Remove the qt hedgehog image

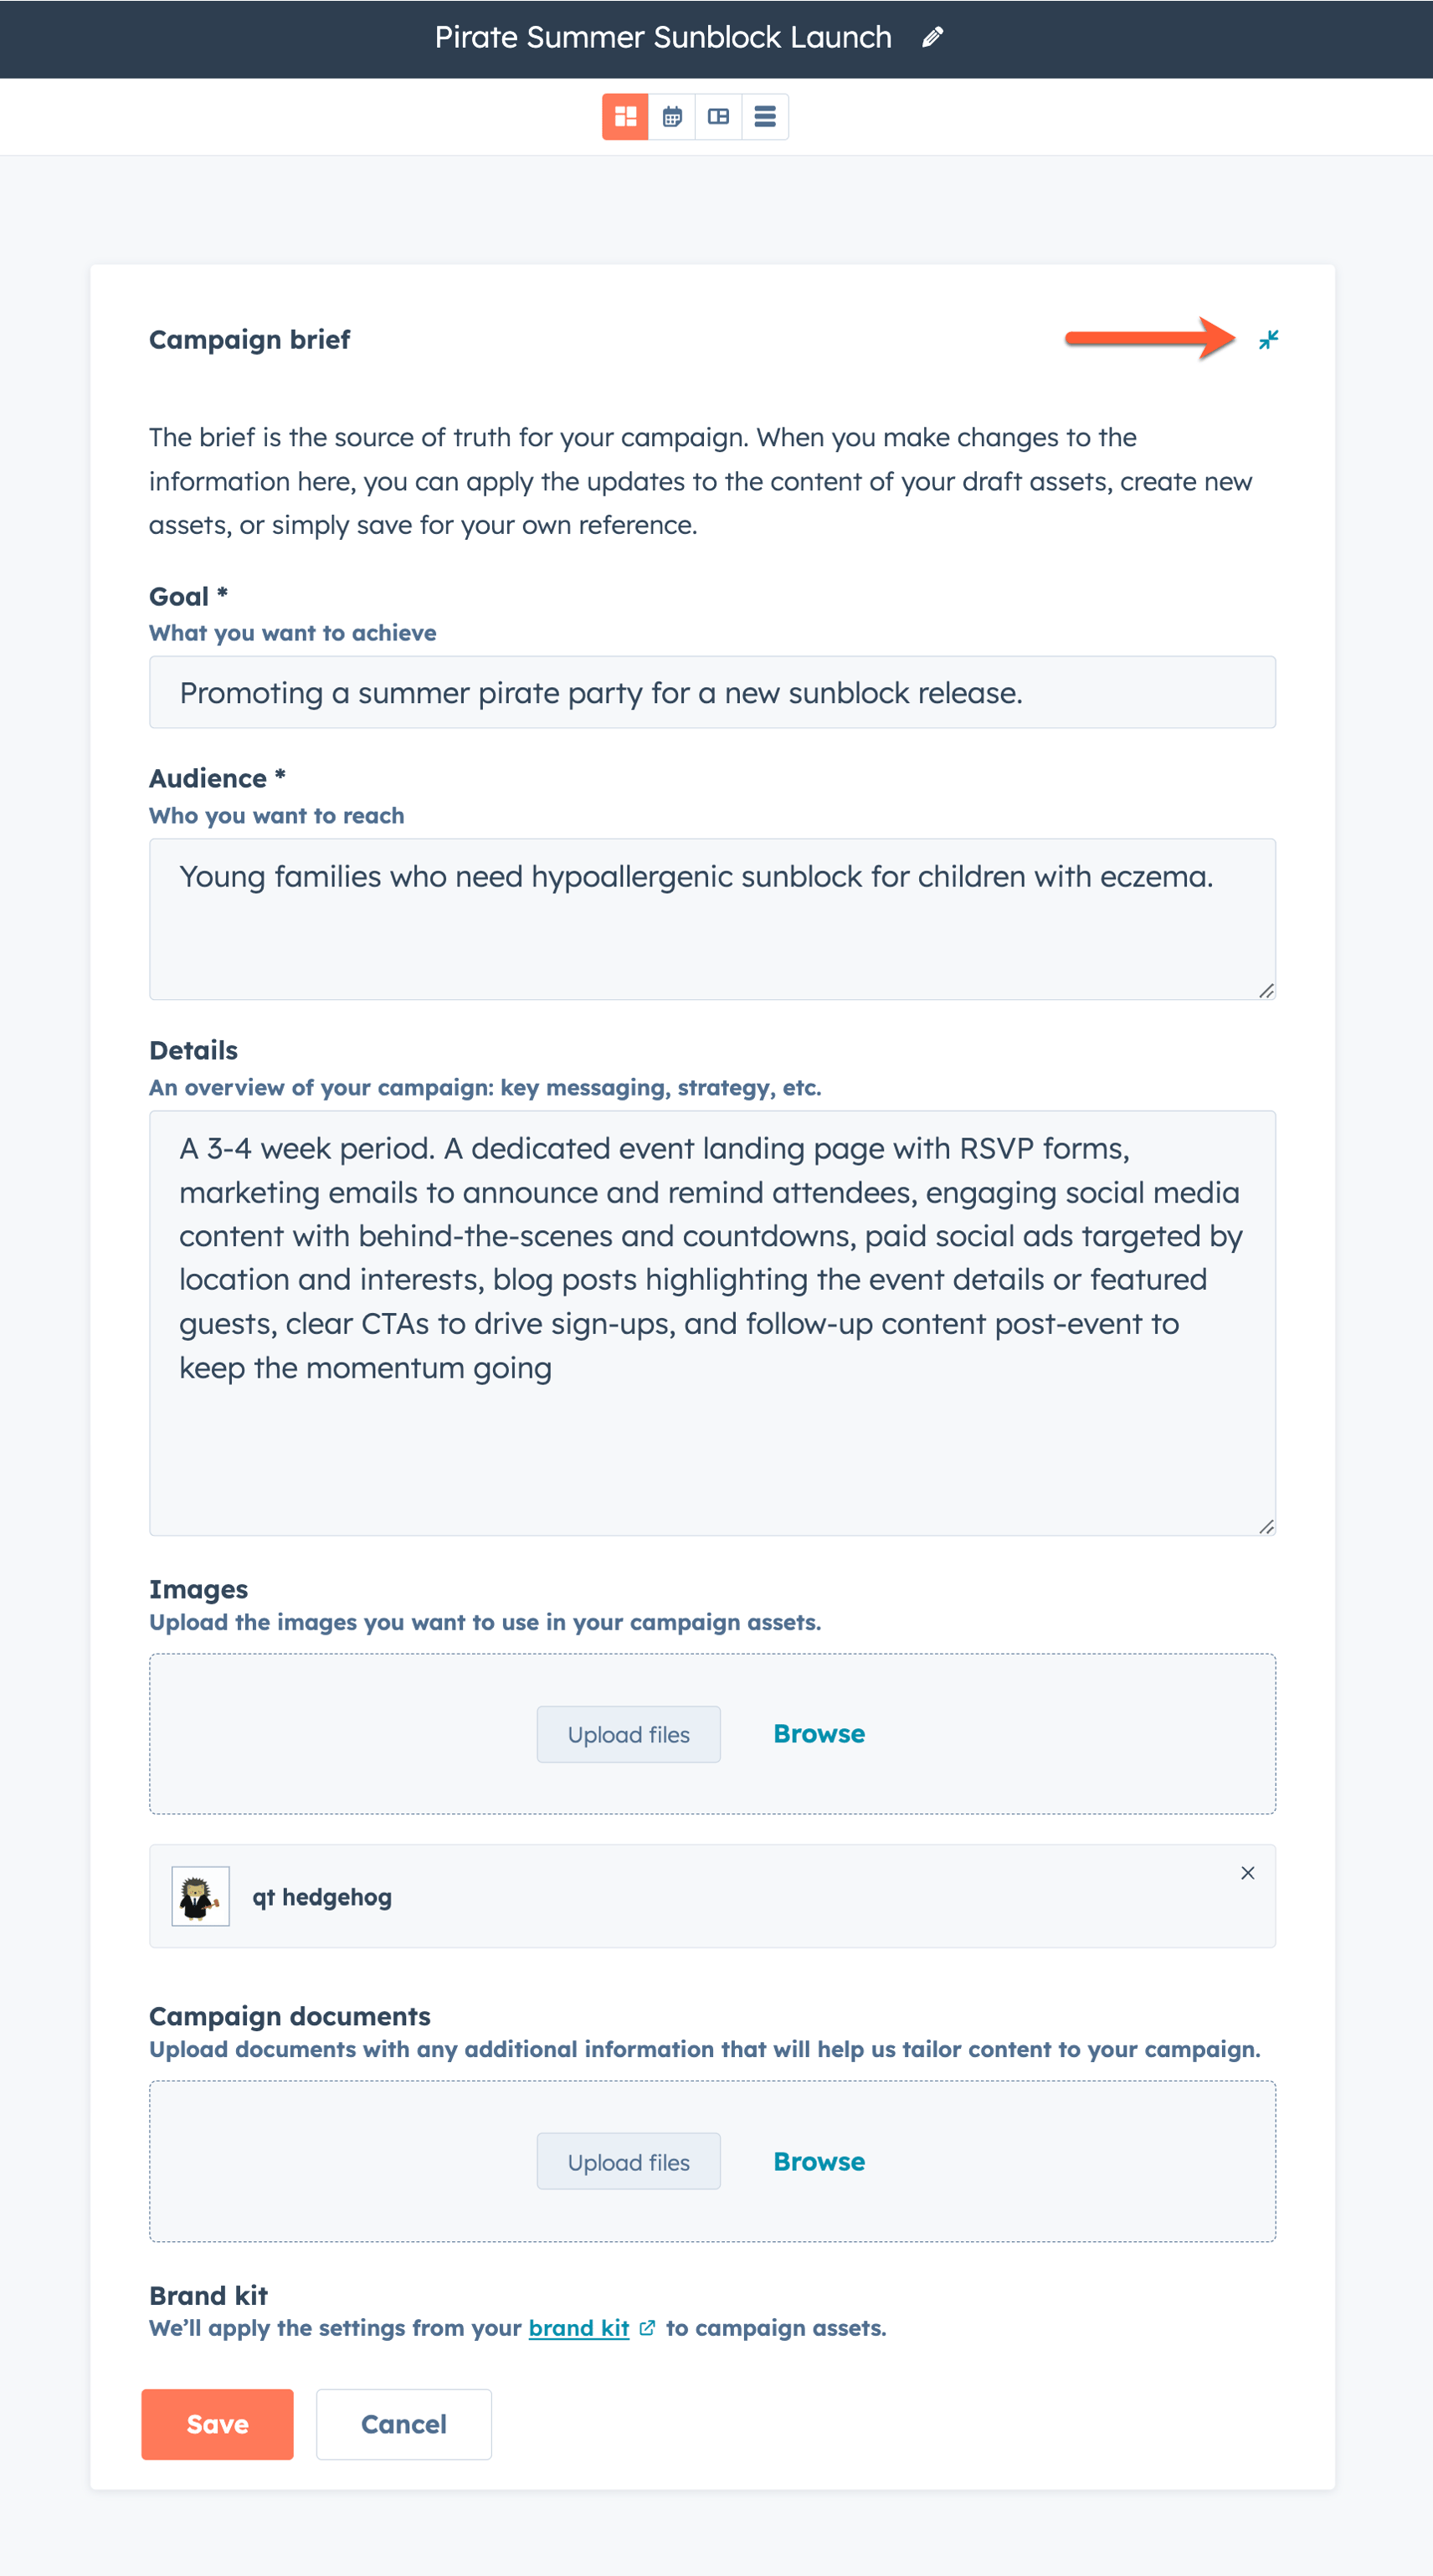click(x=1248, y=1873)
